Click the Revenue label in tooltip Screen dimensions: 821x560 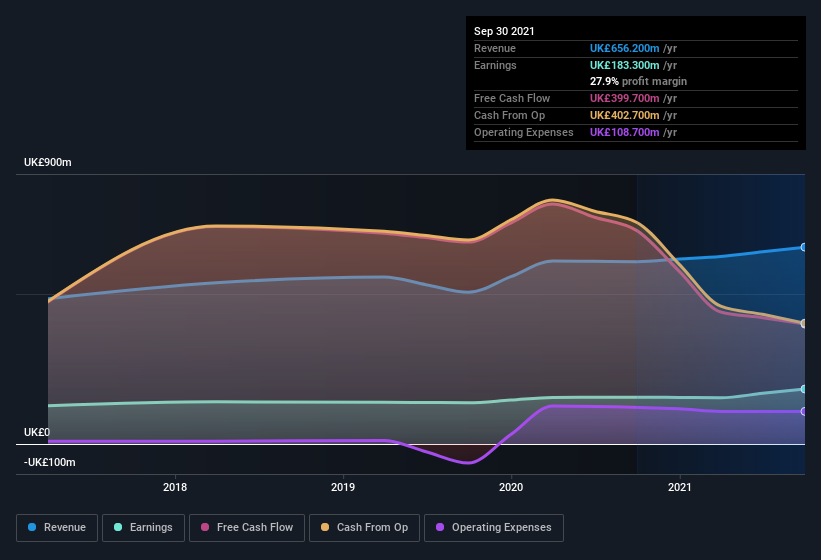click(x=495, y=48)
